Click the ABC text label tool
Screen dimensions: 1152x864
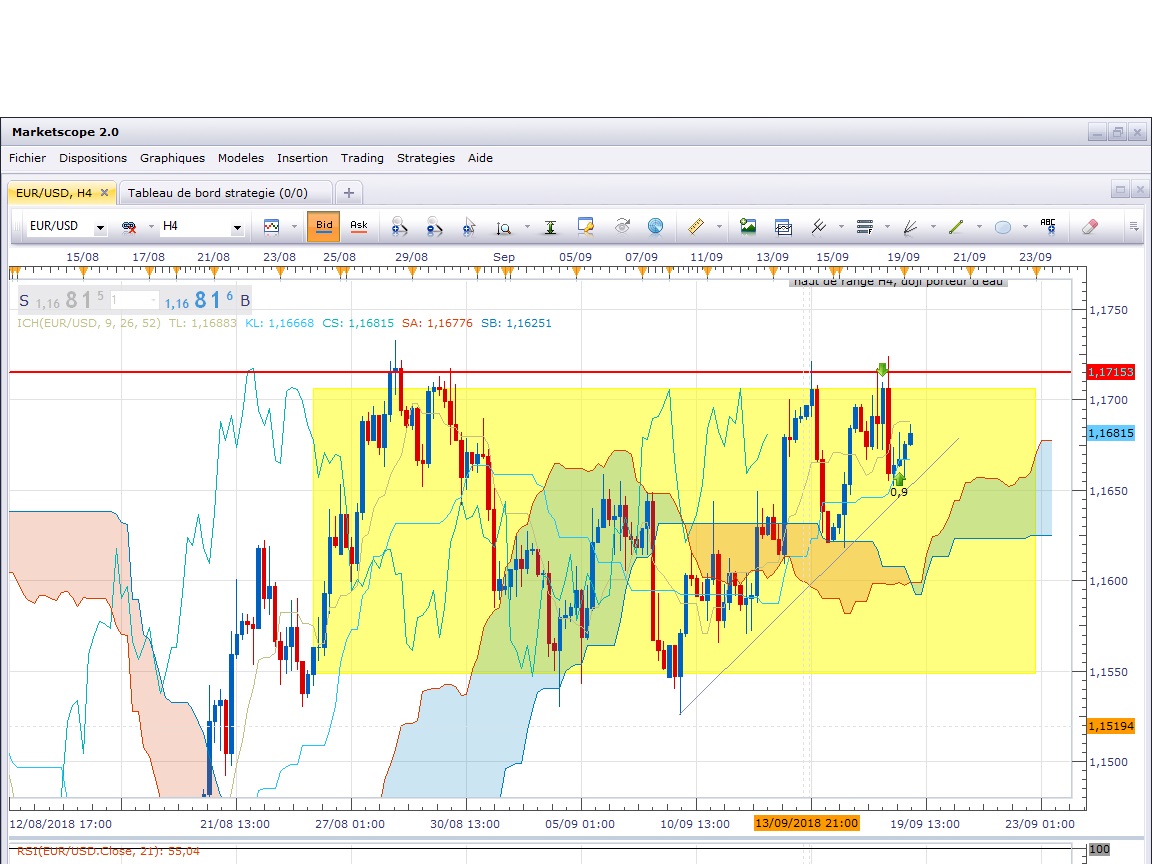tap(1048, 227)
